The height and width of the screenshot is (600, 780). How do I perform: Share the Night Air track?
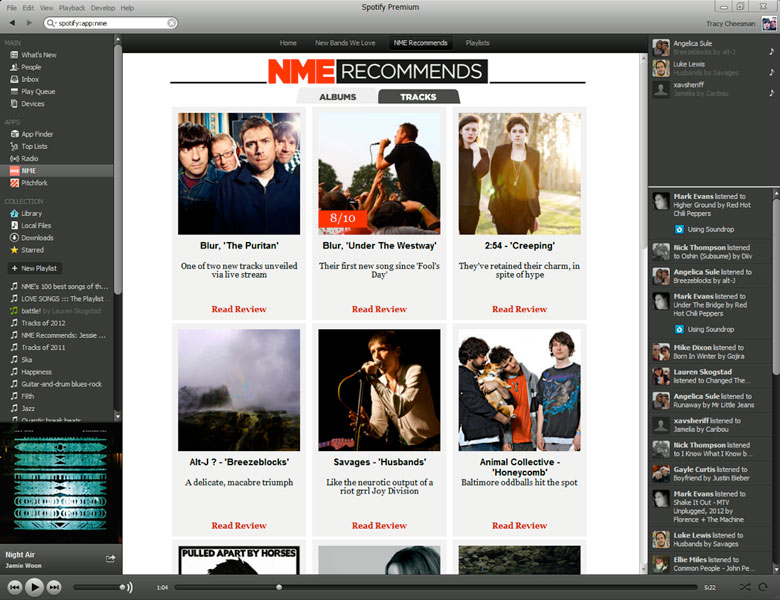point(110,559)
